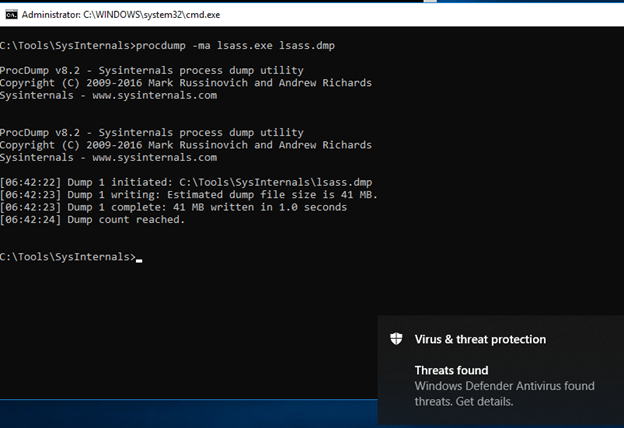Click the final C:\Tools\SysInternals> prompt with the cursor
The height and width of the screenshot is (428, 624).
tap(71, 257)
